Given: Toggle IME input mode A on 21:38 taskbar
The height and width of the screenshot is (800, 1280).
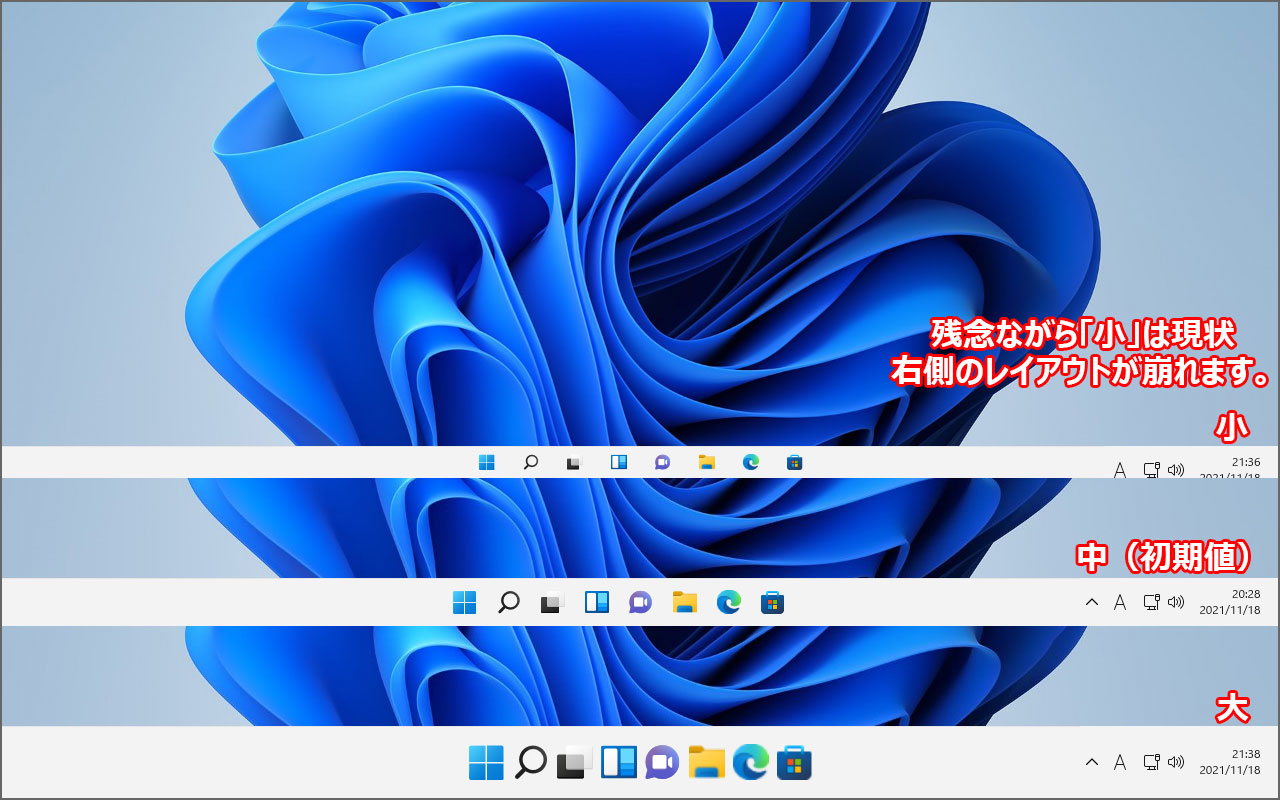Looking at the screenshot, I should (x=1120, y=762).
